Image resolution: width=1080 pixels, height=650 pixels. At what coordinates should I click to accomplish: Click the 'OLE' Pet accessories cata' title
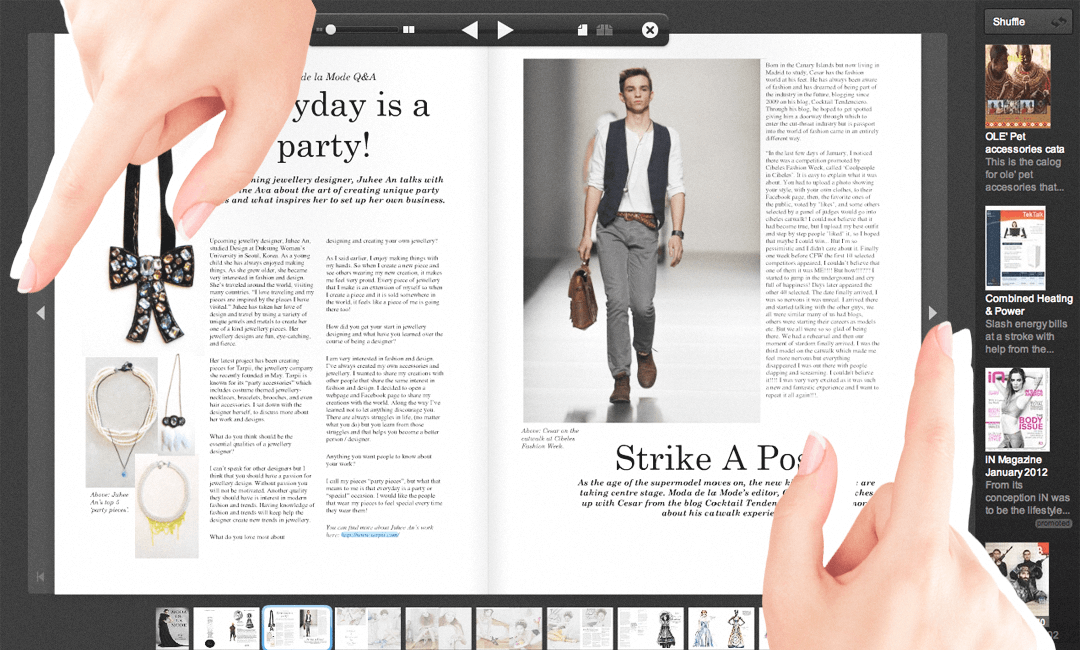pyautogui.click(x=1024, y=143)
